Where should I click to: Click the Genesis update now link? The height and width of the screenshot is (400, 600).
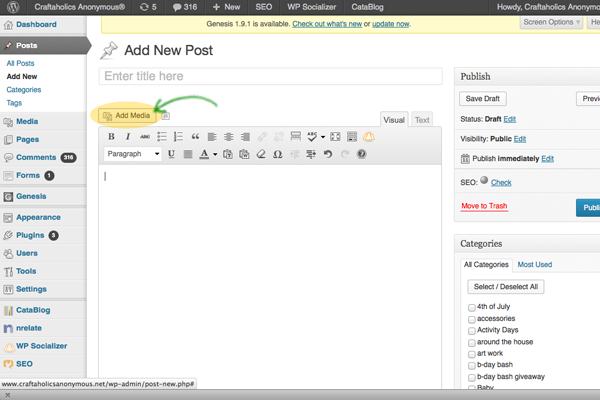tap(390, 24)
